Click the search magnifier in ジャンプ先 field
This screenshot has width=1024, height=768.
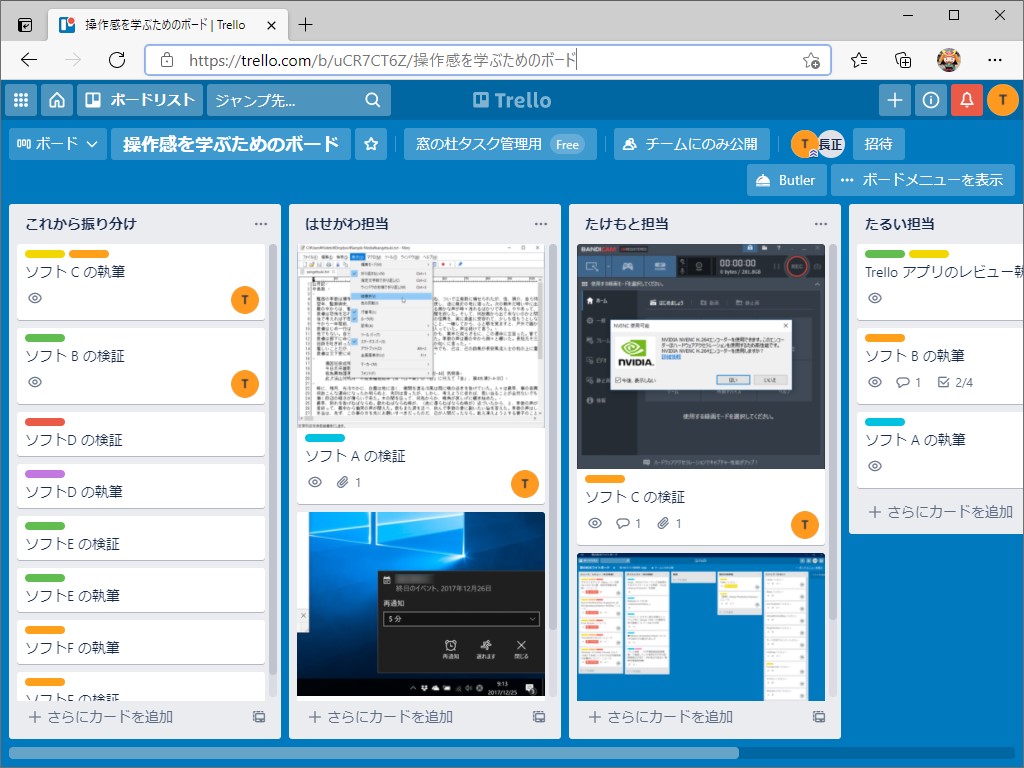click(x=373, y=100)
